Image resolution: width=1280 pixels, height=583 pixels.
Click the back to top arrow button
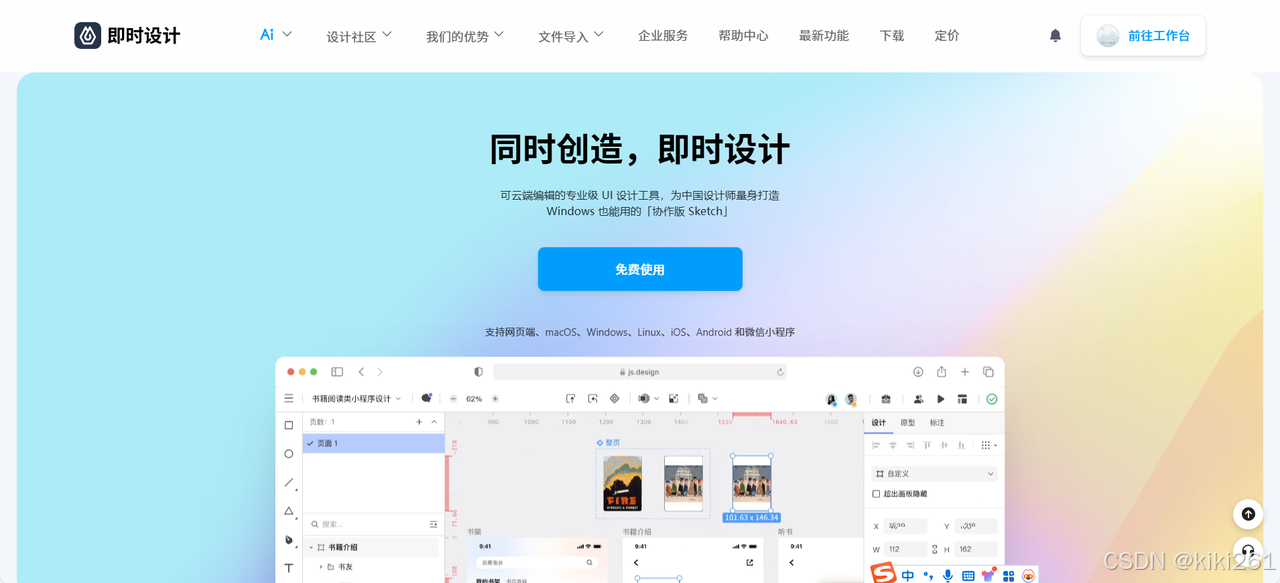pos(1248,514)
